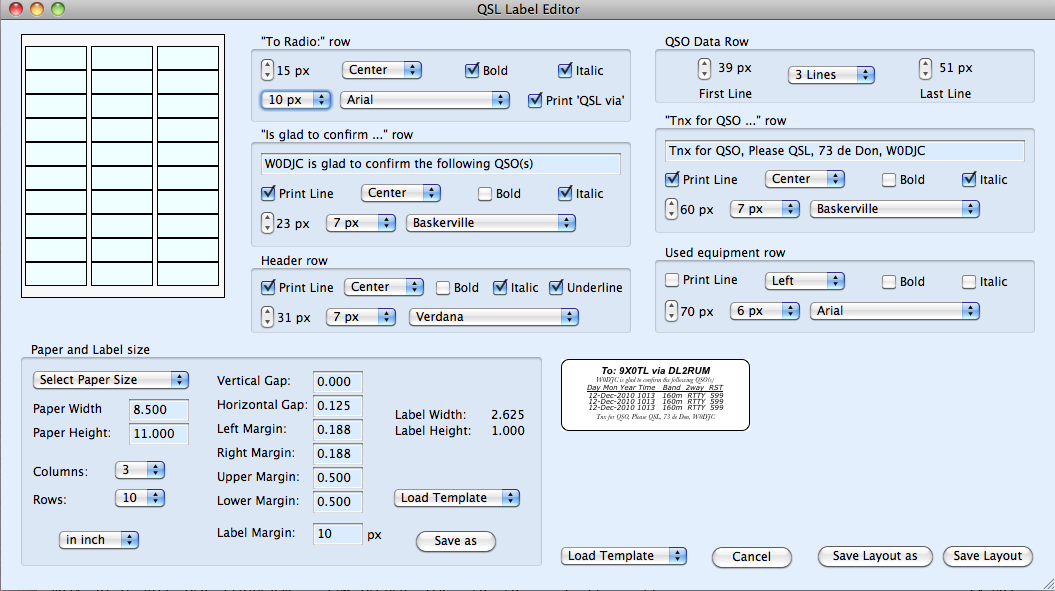Enable Print Line in Used equipment row

(673, 280)
